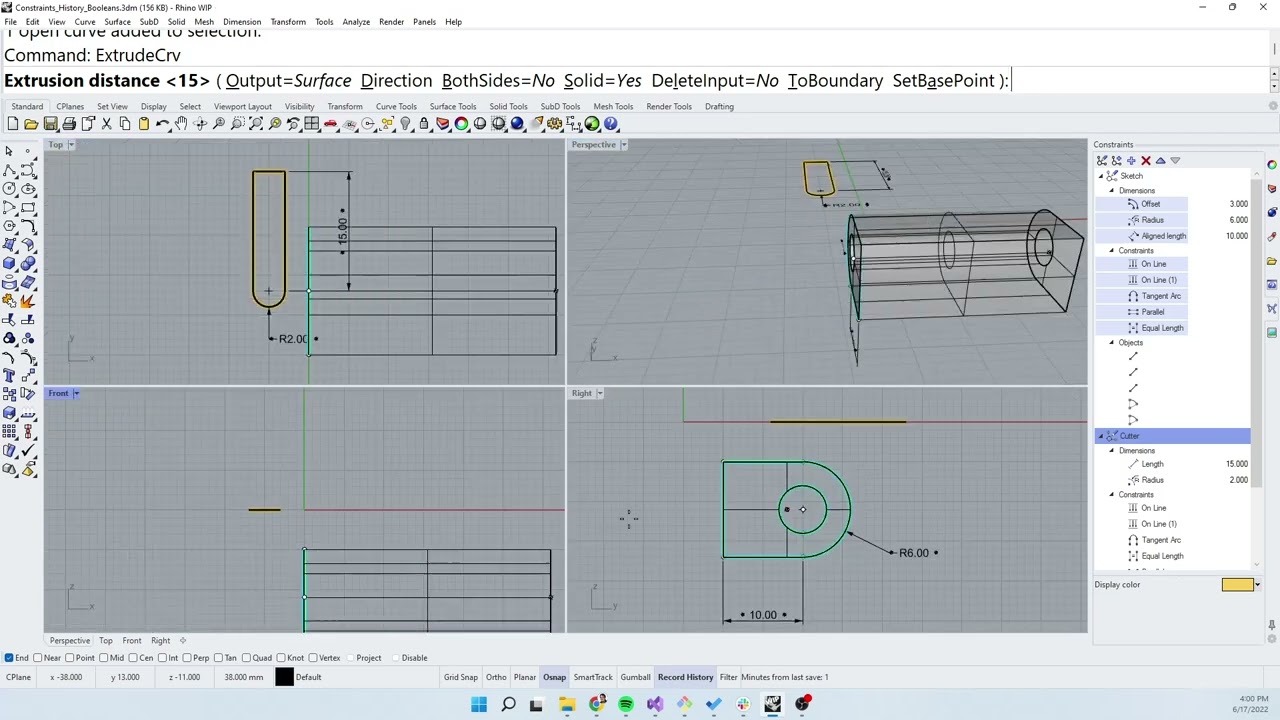Enable the Perp osnap checkbox
This screenshot has width=1280, height=720.
tap(188, 658)
